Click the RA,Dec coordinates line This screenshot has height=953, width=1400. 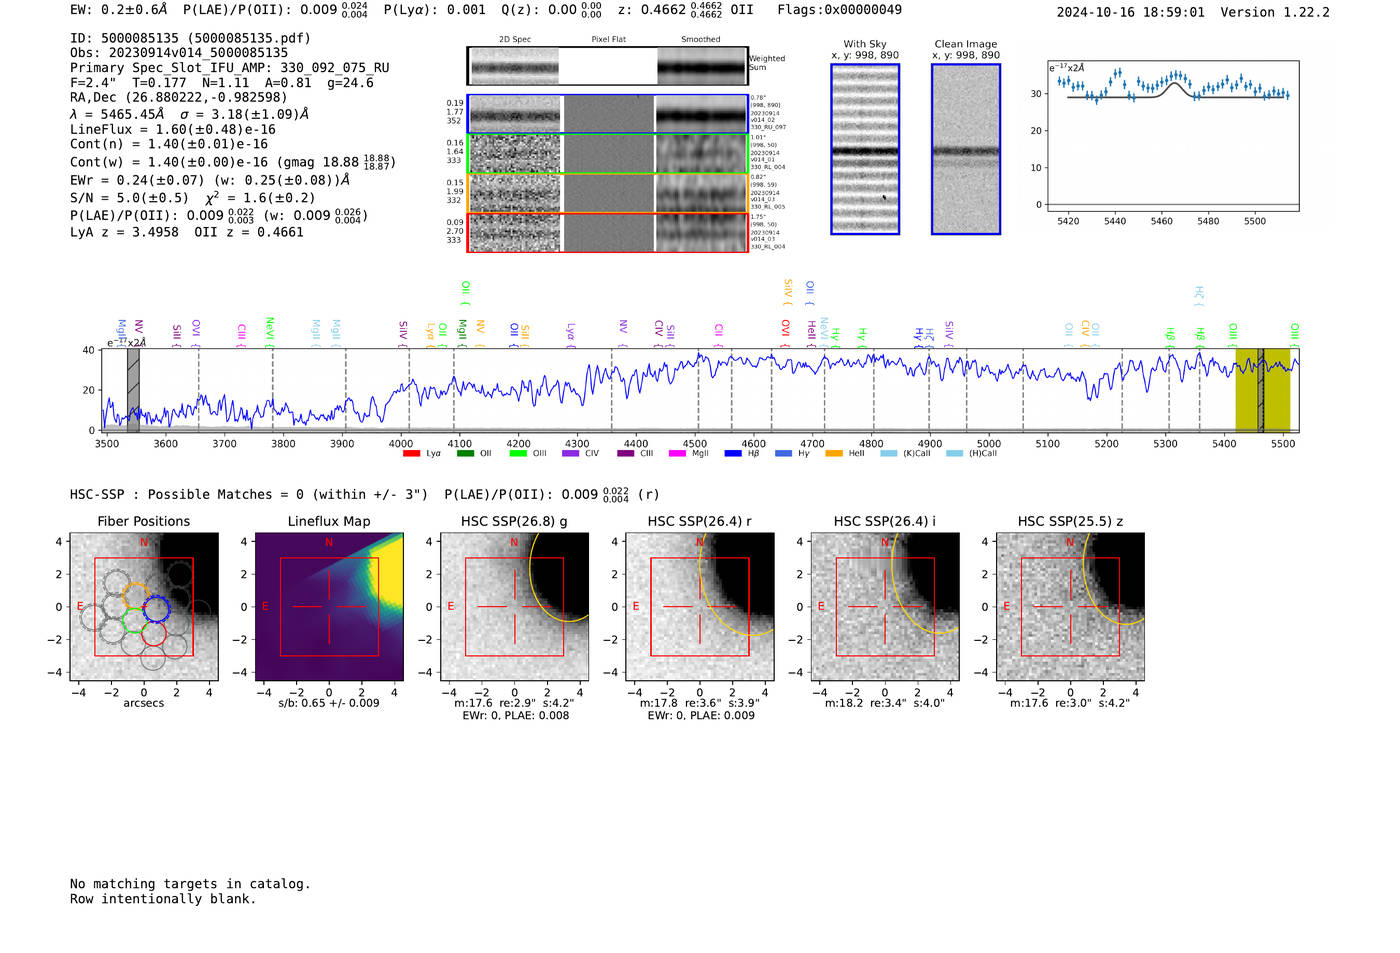pos(178,97)
